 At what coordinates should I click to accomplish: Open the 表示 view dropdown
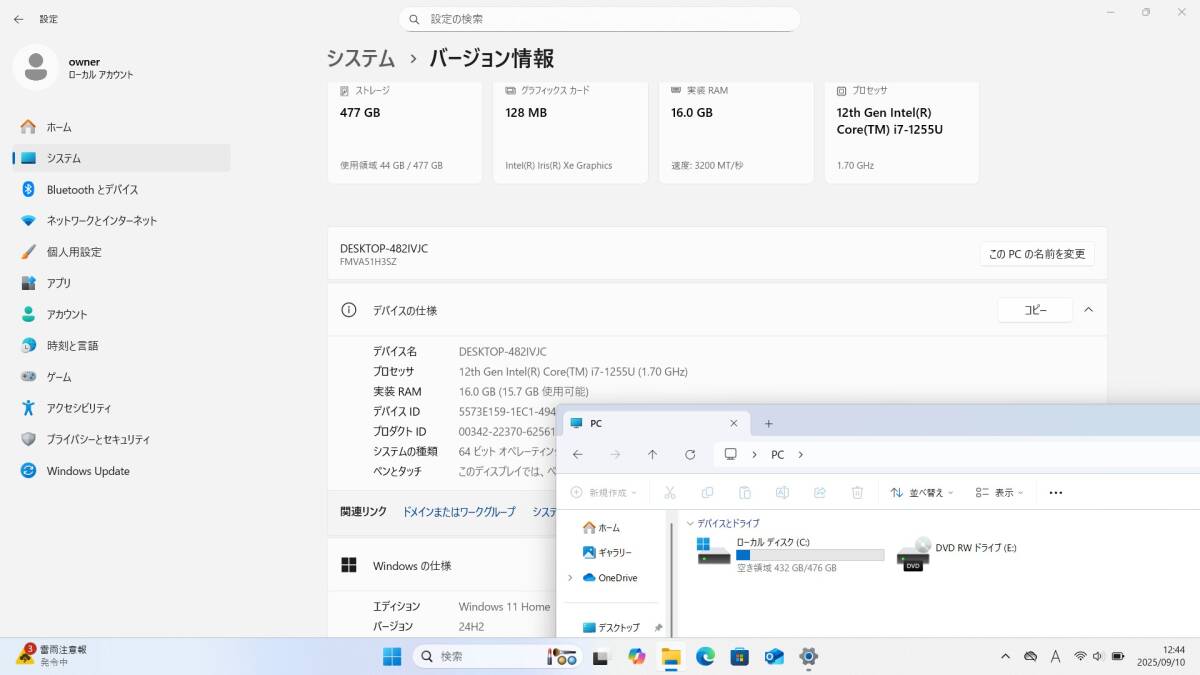pos(1000,493)
